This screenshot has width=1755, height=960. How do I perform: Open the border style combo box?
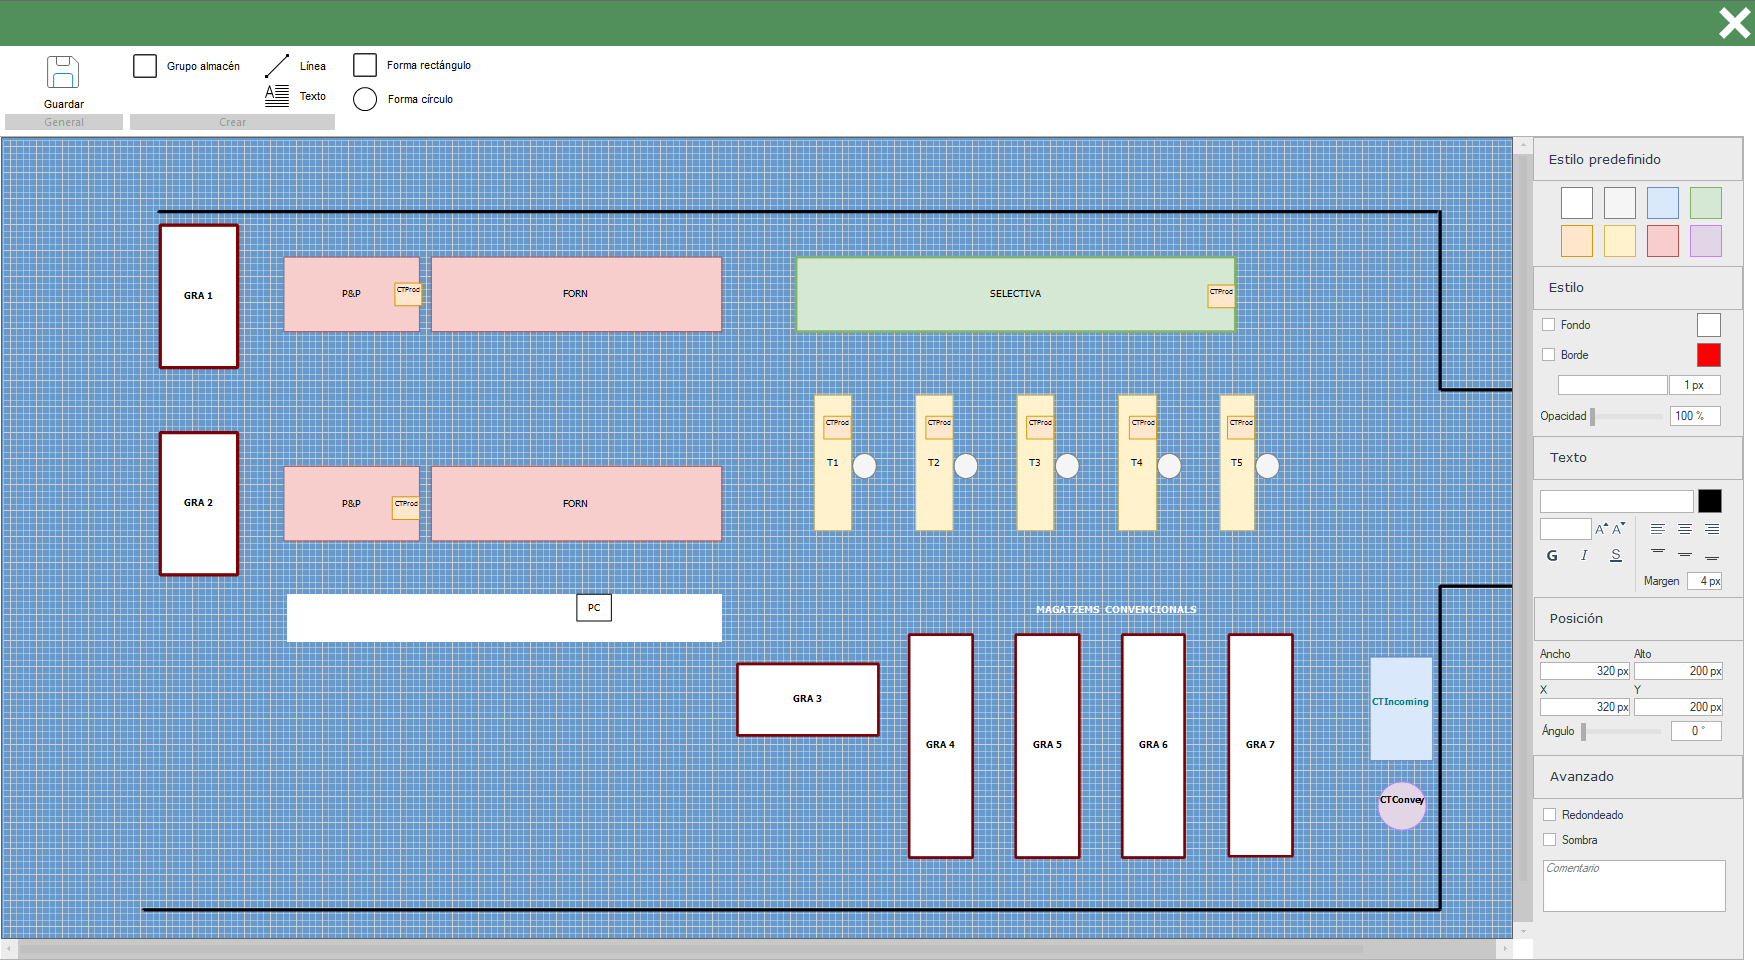pos(1612,385)
